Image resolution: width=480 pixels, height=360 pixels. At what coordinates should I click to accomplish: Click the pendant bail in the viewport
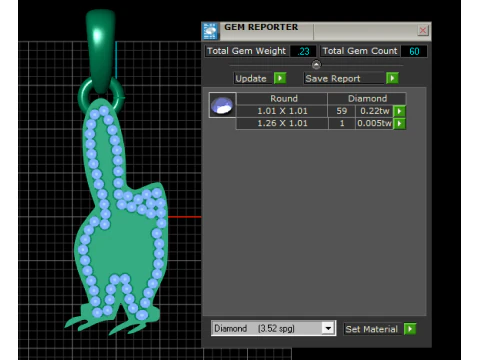coord(100,50)
